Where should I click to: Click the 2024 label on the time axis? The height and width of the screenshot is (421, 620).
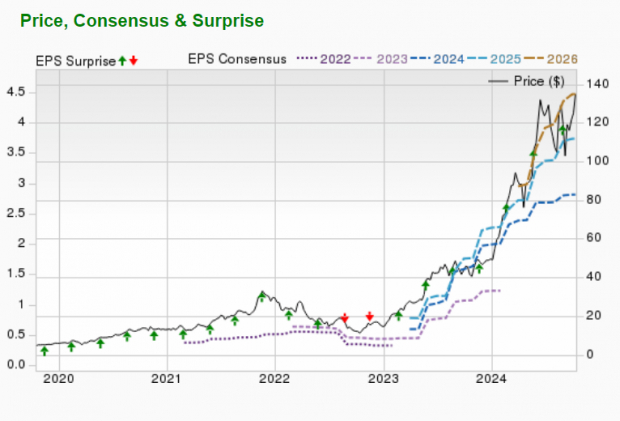(x=491, y=379)
